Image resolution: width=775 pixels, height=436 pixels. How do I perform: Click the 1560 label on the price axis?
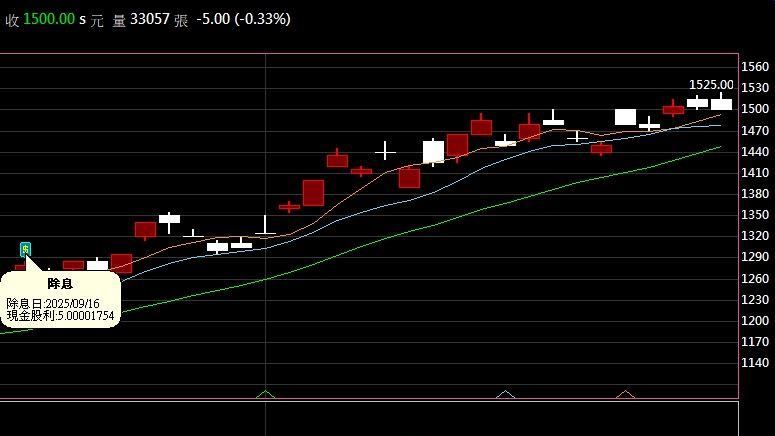tap(756, 67)
